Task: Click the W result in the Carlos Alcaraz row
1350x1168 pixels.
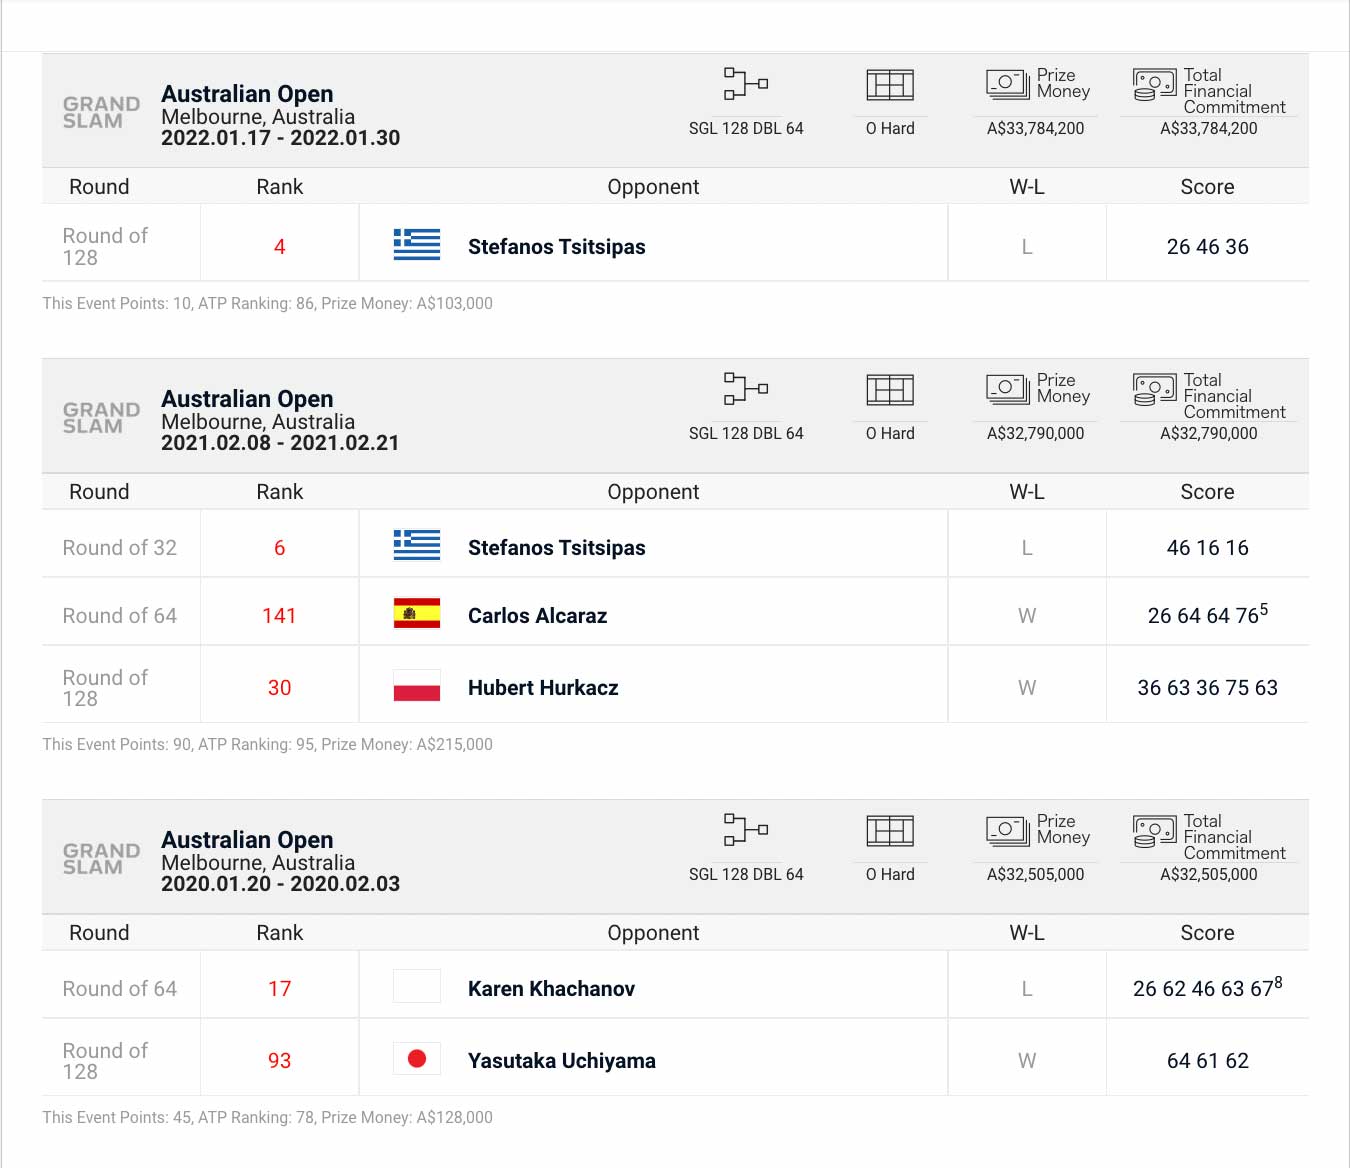Action: tap(1027, 616)
